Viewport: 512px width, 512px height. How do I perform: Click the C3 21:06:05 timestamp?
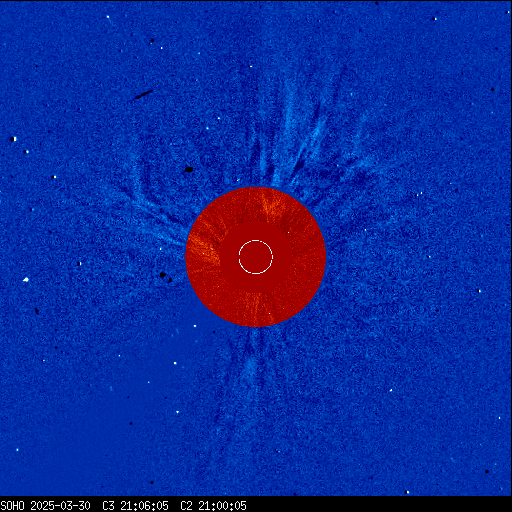tap(135, 506)
